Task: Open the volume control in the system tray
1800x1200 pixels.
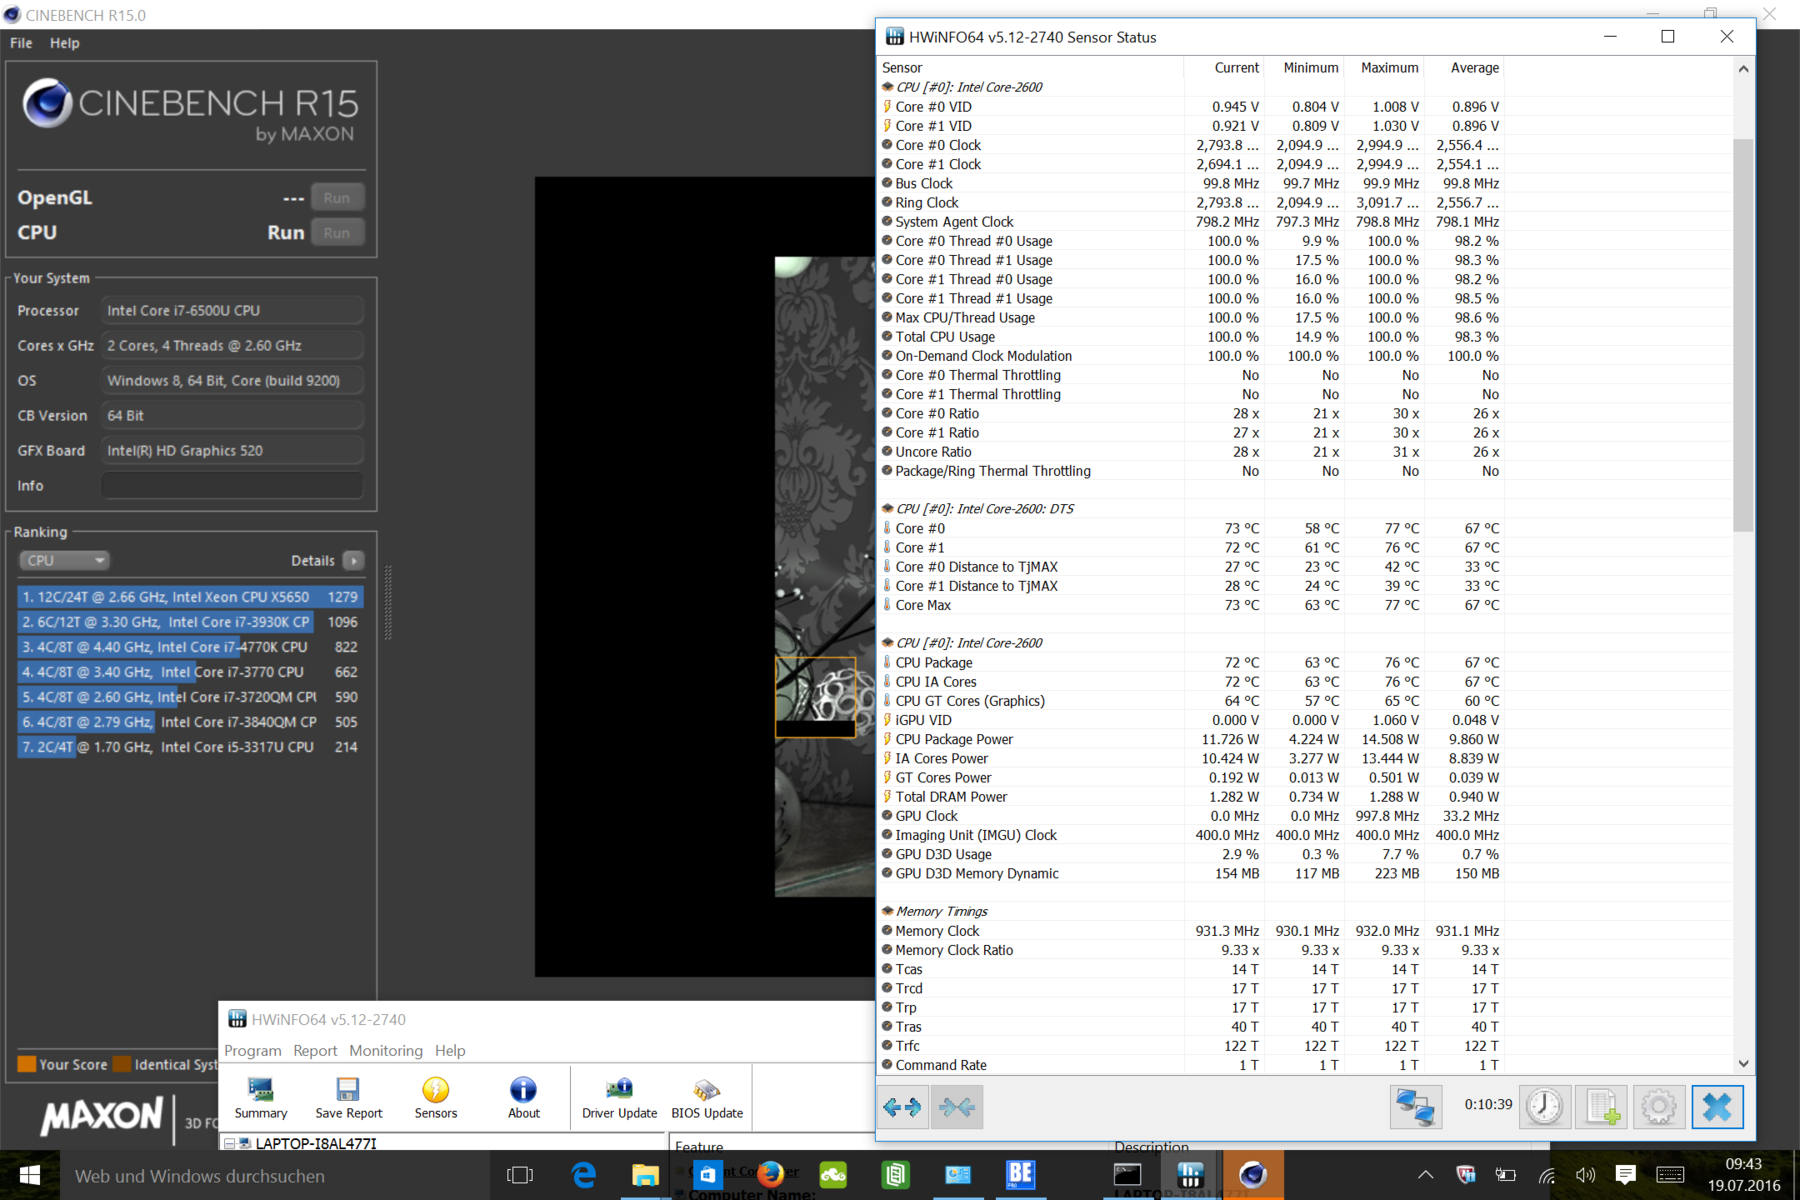Action: click(1585, 1176)
